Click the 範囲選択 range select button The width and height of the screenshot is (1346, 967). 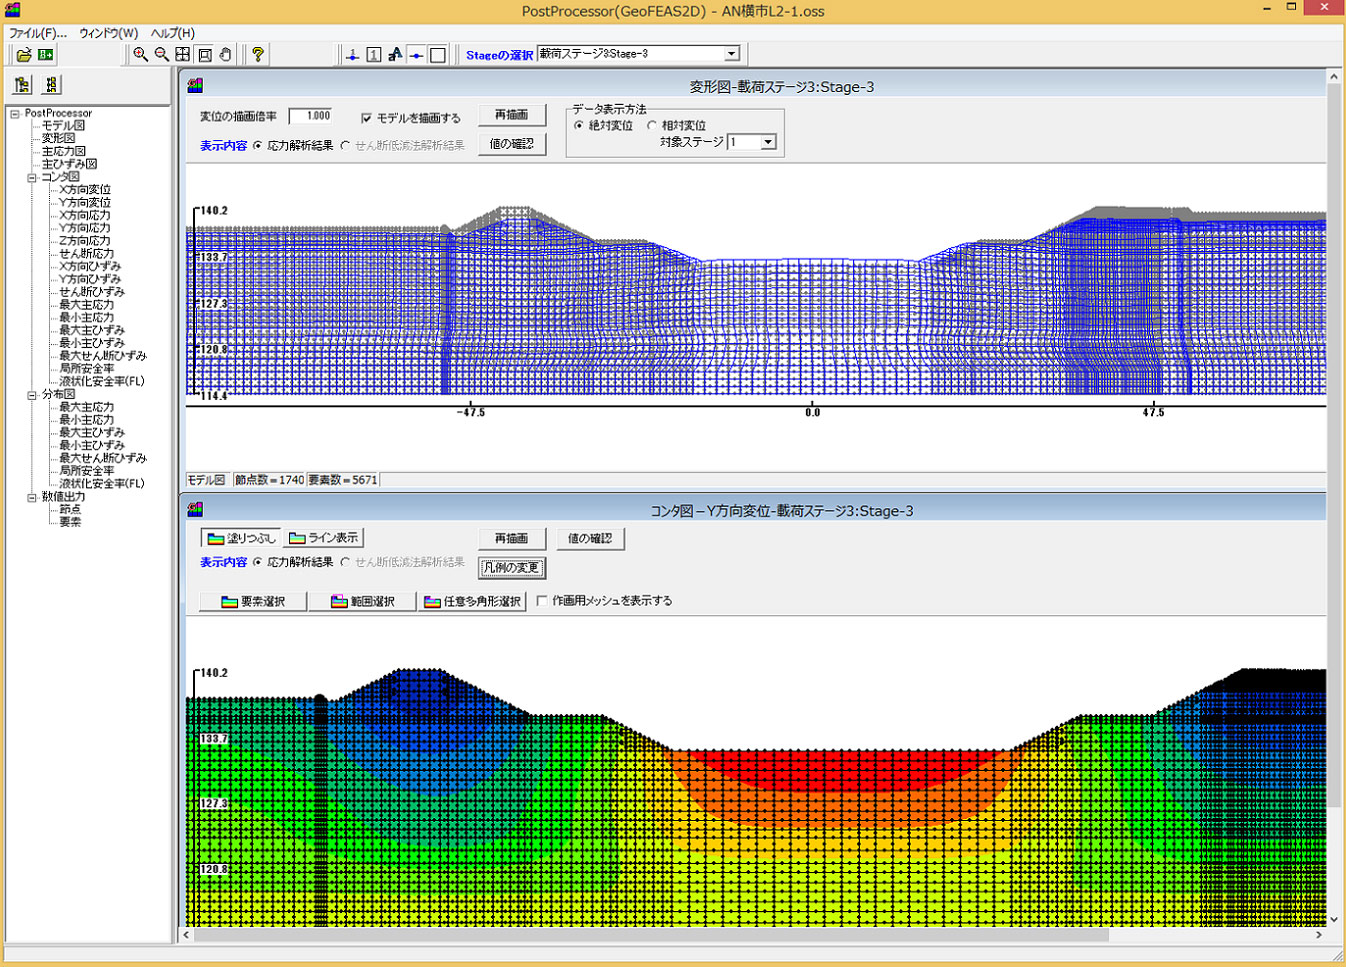pyautogui.click(x=362, y=601)
